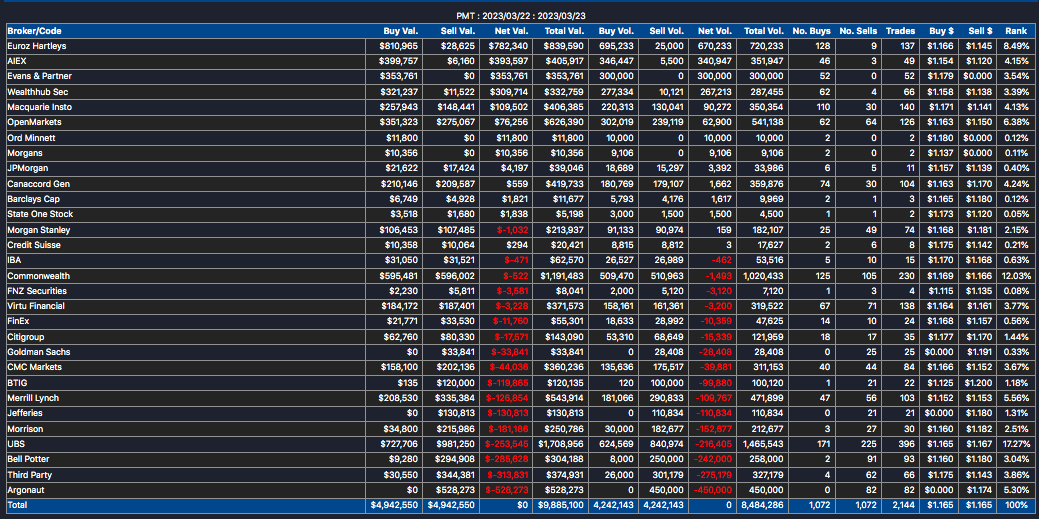Click Euroz Hartleys buy value $810,965
This screenshot has width=1039, height=519.
399,46
